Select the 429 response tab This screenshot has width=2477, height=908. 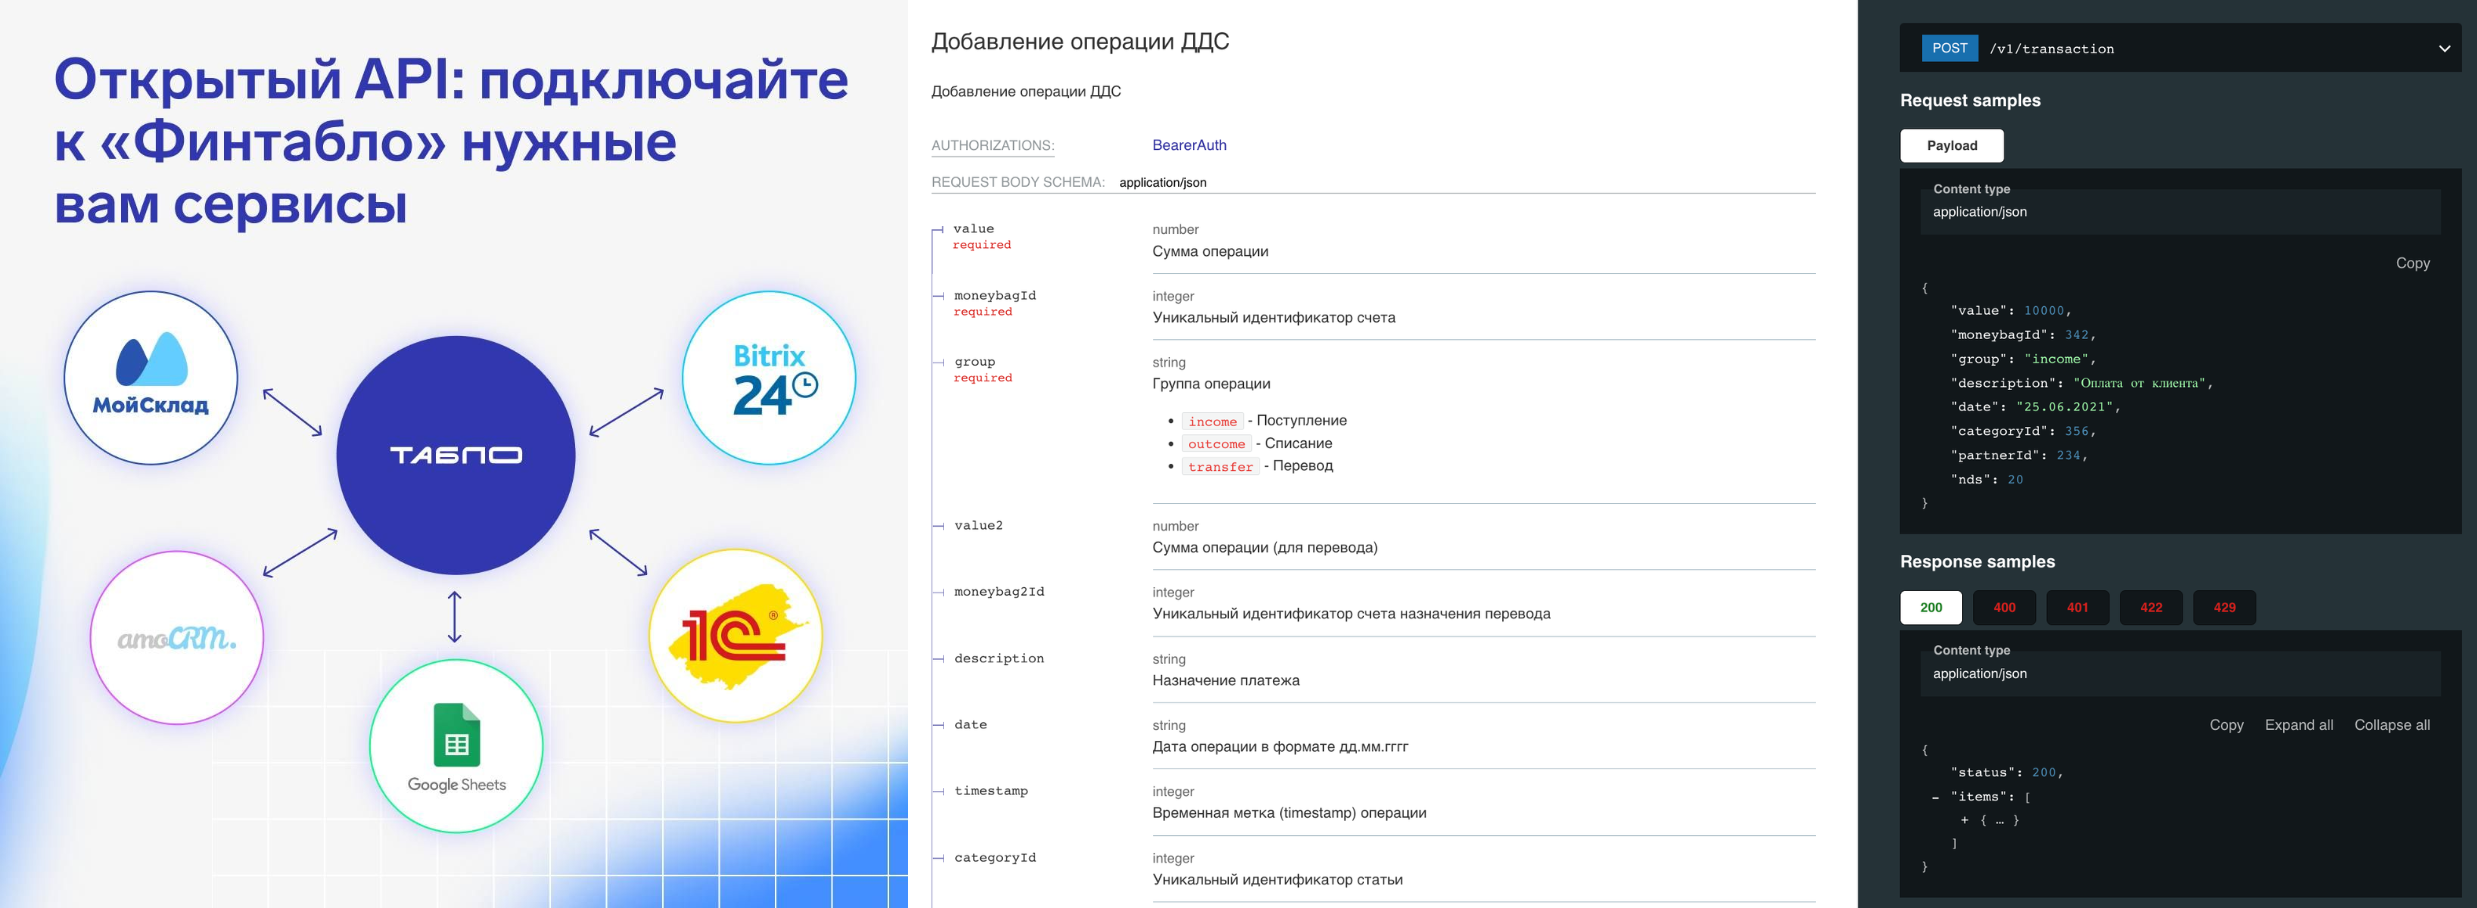(x=2224, y=607)
